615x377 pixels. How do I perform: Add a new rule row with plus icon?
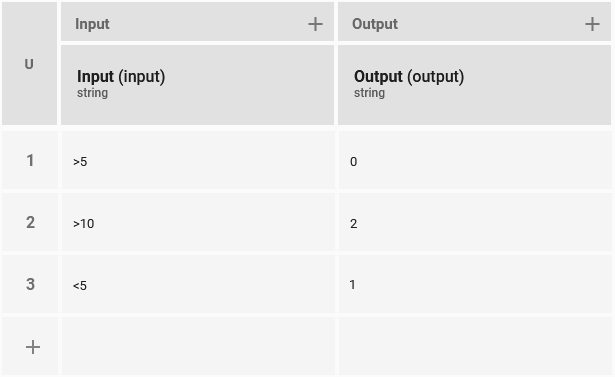coord(33,347)
